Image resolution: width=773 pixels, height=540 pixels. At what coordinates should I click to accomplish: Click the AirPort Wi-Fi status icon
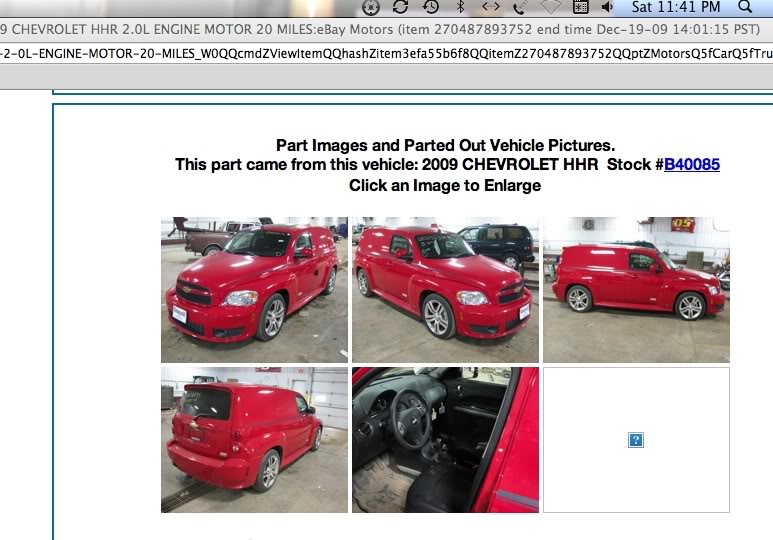click(x=551, y=7)
